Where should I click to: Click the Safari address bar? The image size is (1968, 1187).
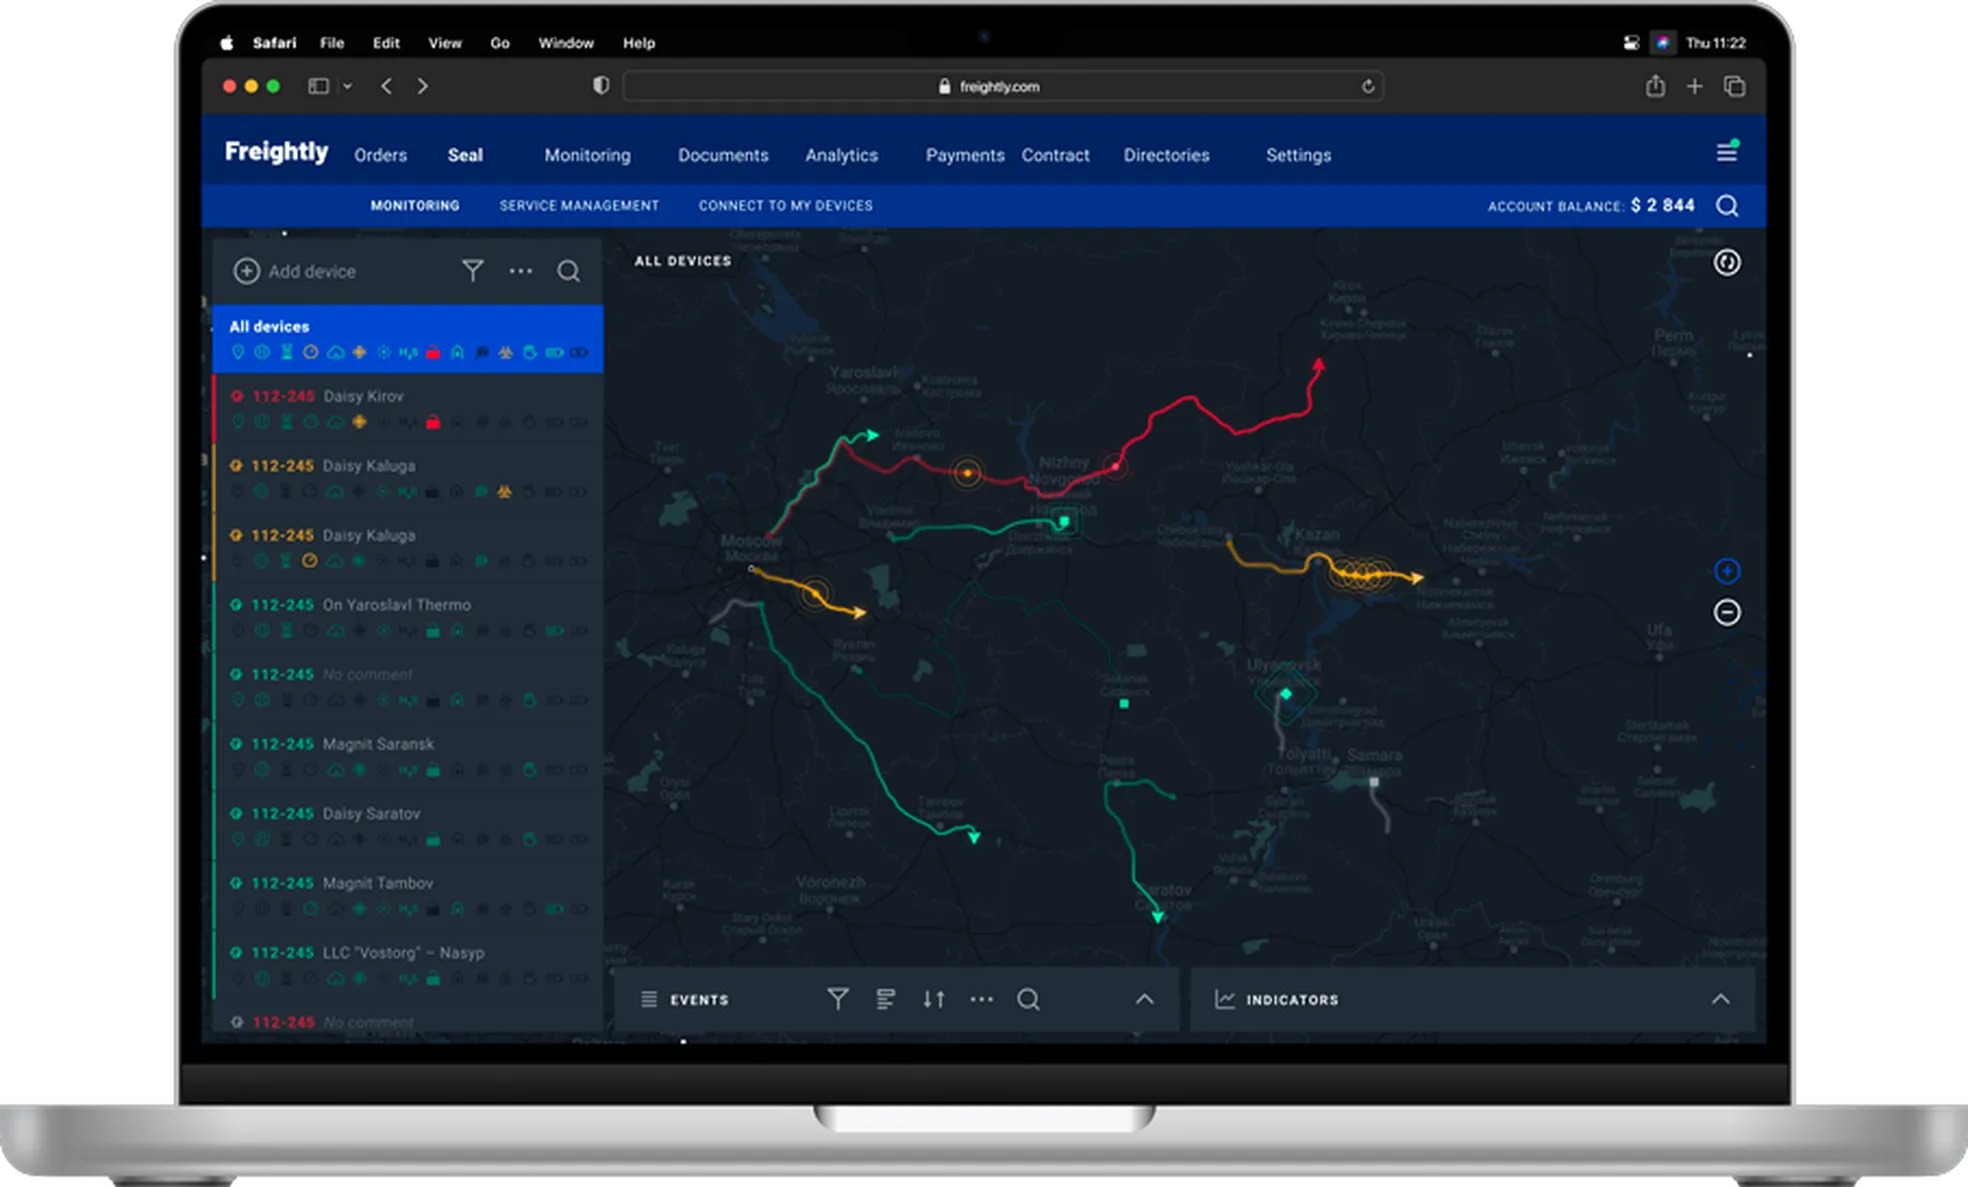[x=1000, y=86]
